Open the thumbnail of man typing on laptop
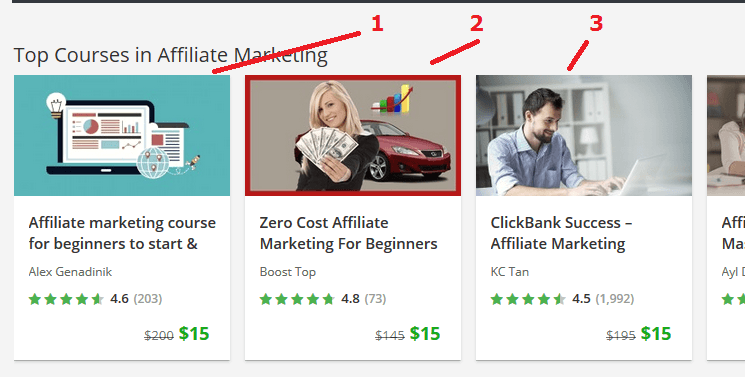The image size is (745, 377). pyautogui.click(x=583, y=135)
